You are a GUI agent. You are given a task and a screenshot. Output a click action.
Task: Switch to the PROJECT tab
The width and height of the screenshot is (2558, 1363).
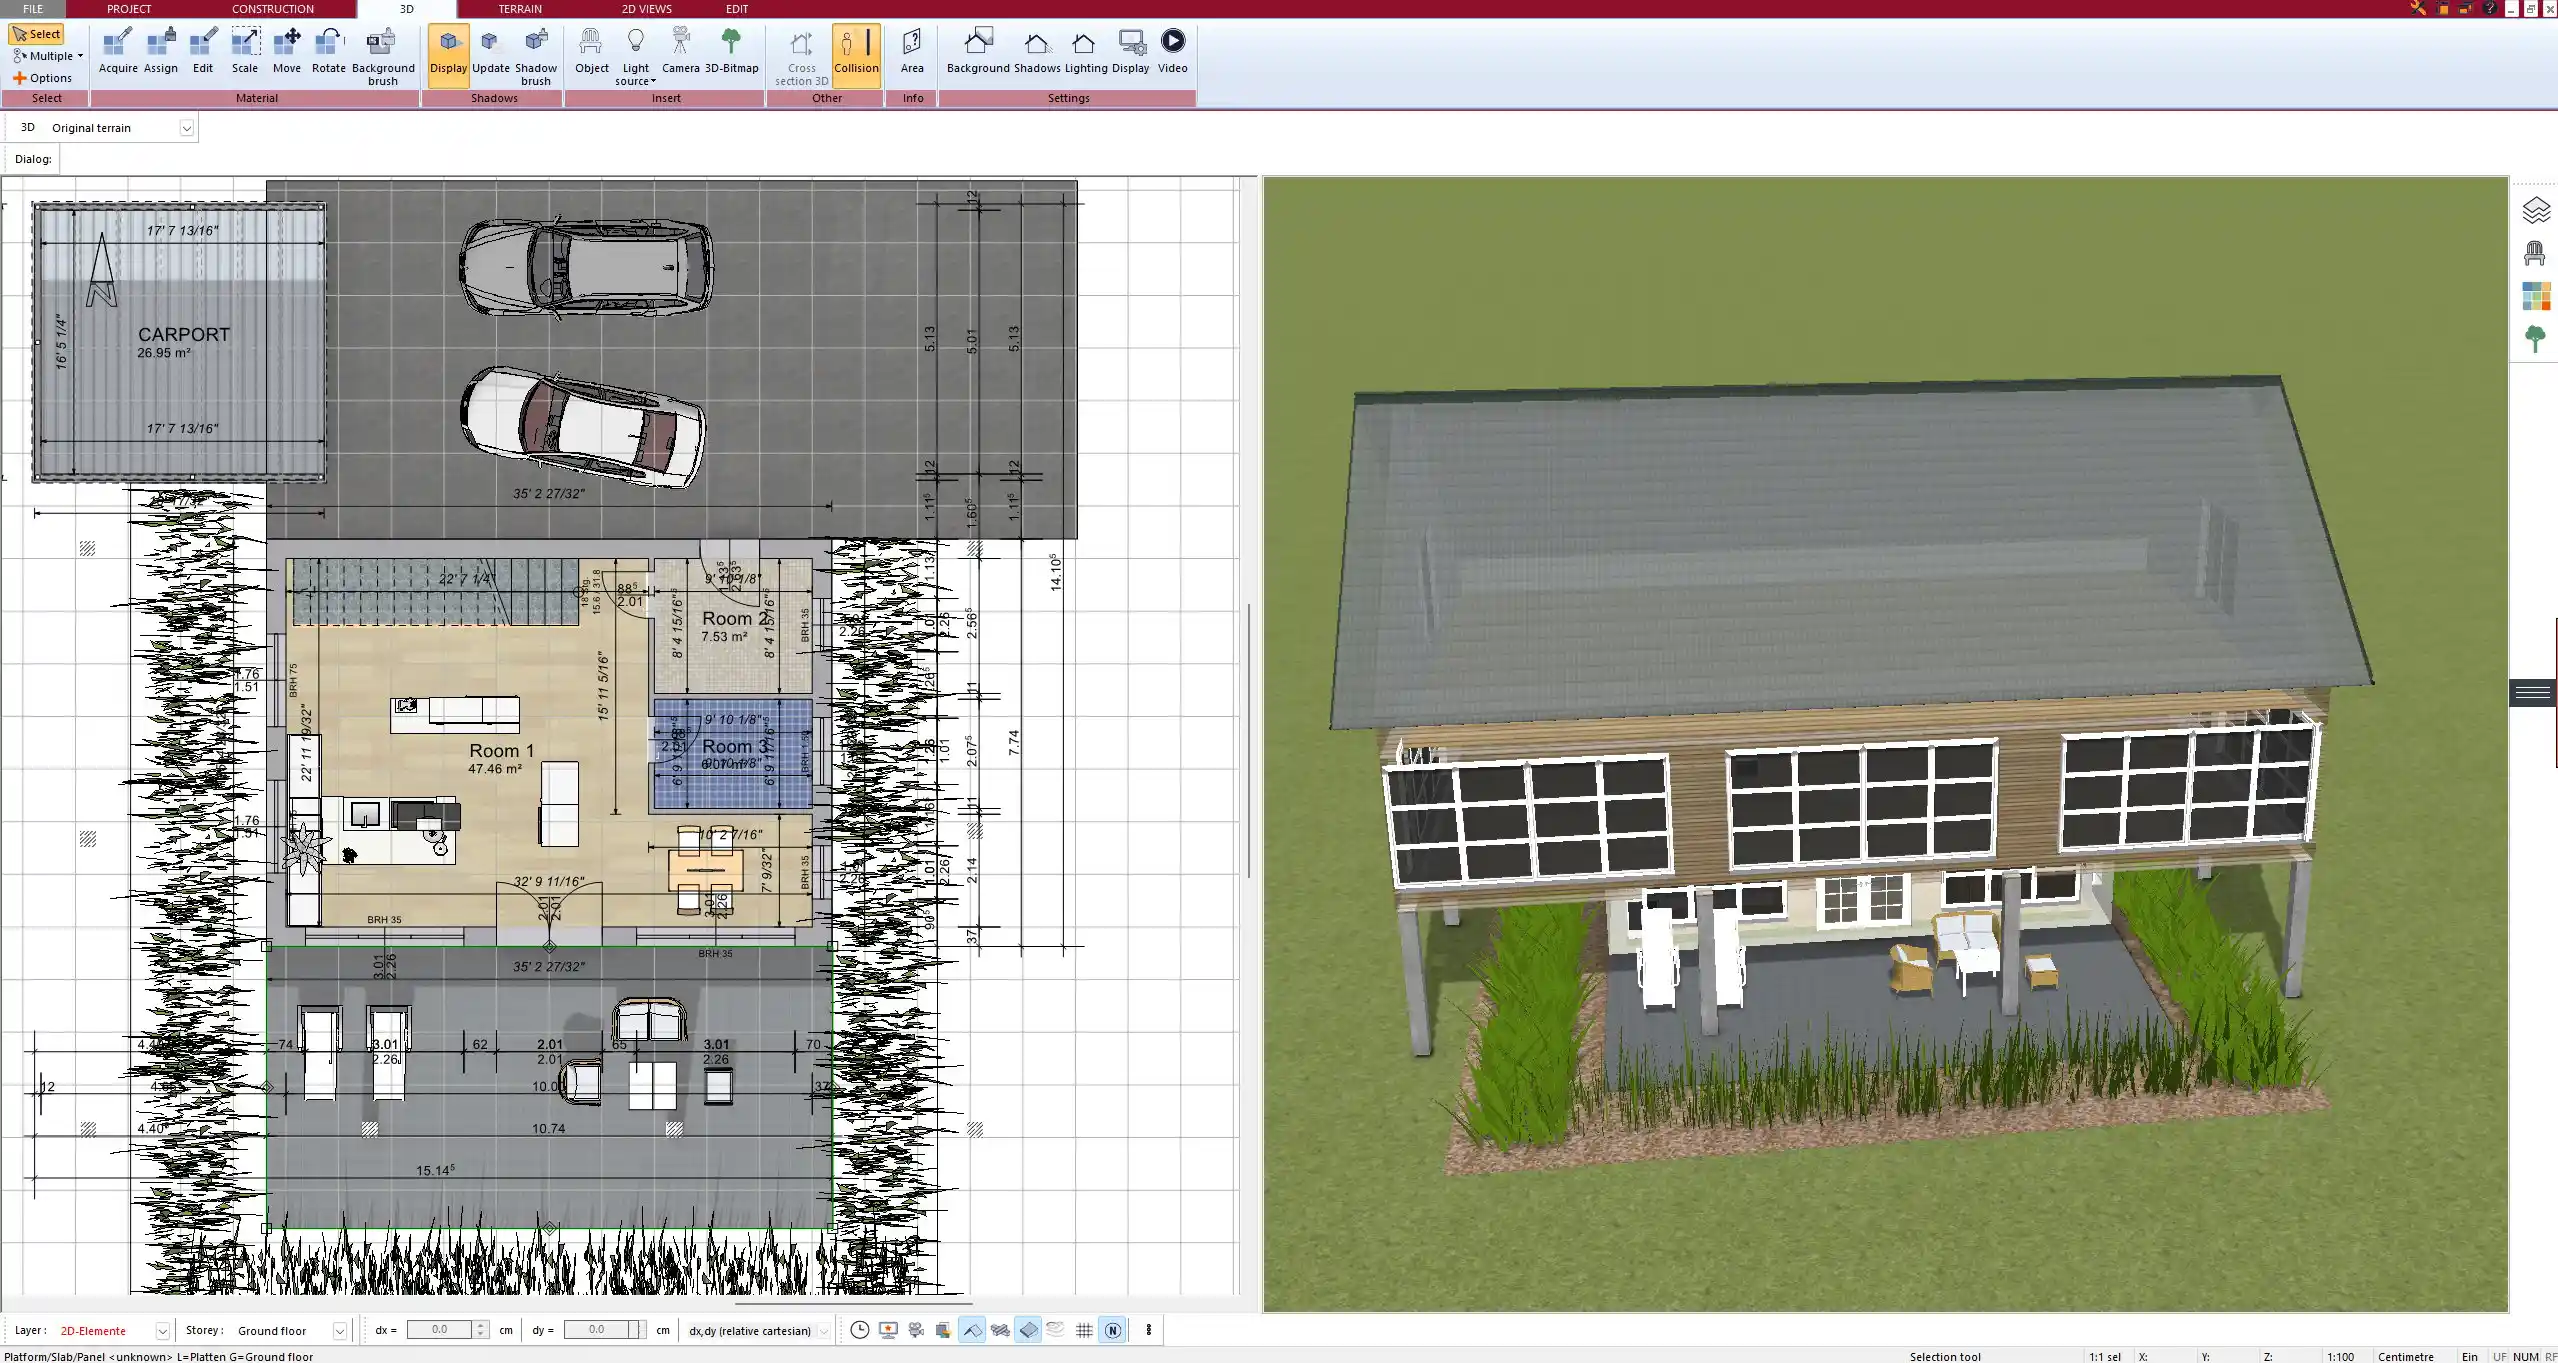coord(129,9)
